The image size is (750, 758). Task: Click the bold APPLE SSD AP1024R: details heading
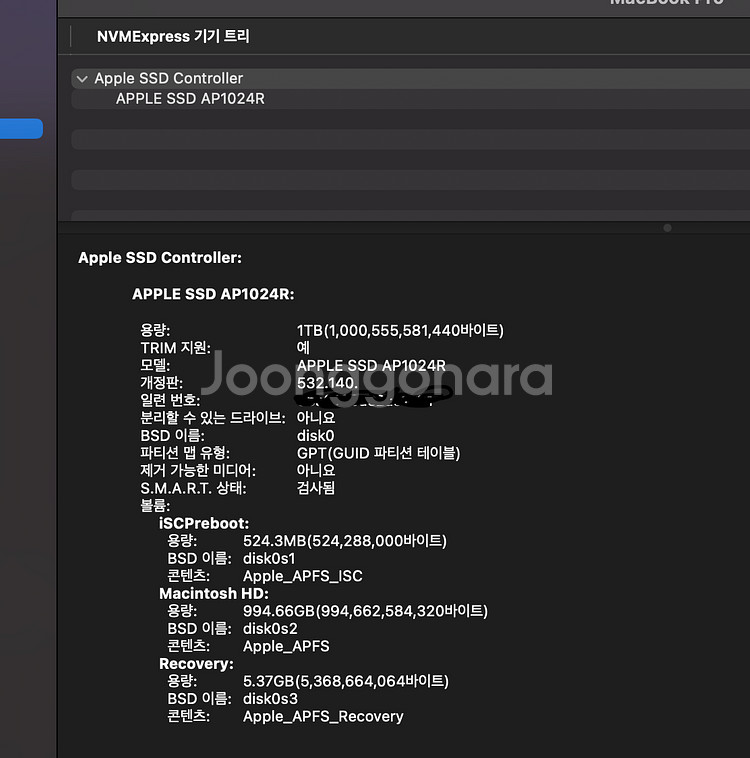coord(213,294)
